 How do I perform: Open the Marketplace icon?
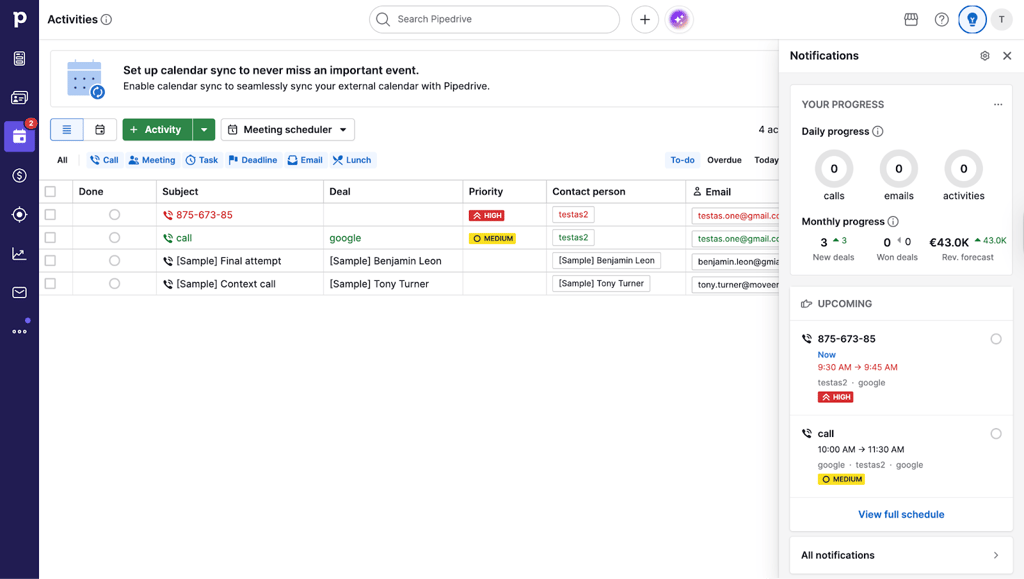coord(911,20)
